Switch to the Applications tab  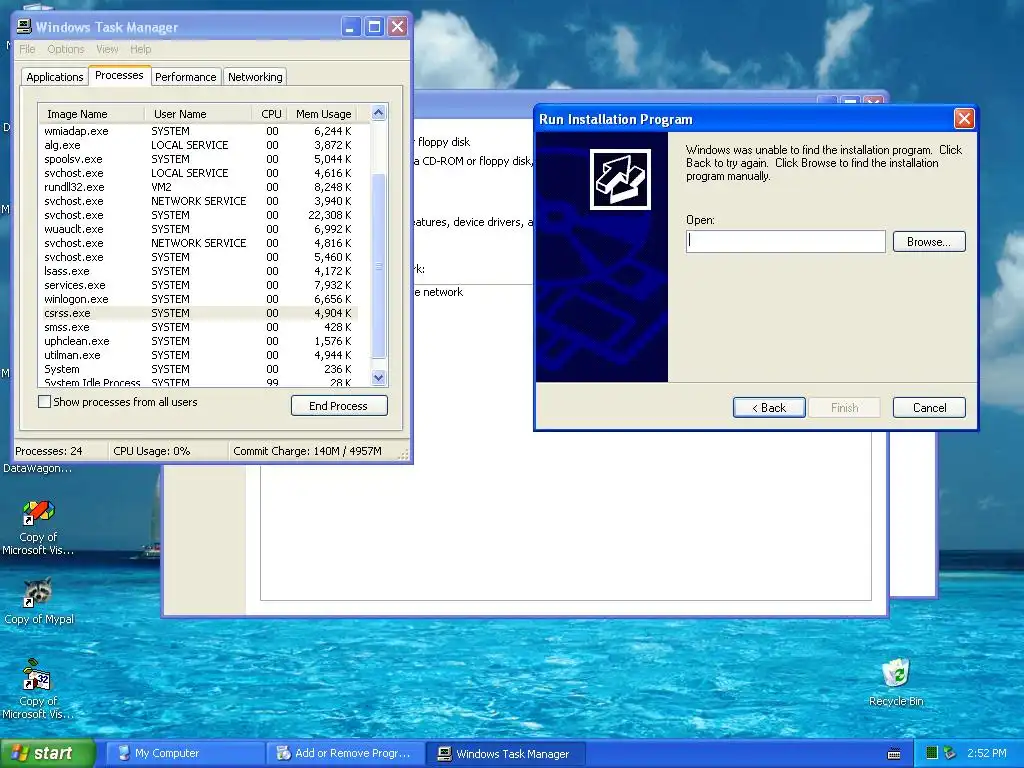point(55,76)
